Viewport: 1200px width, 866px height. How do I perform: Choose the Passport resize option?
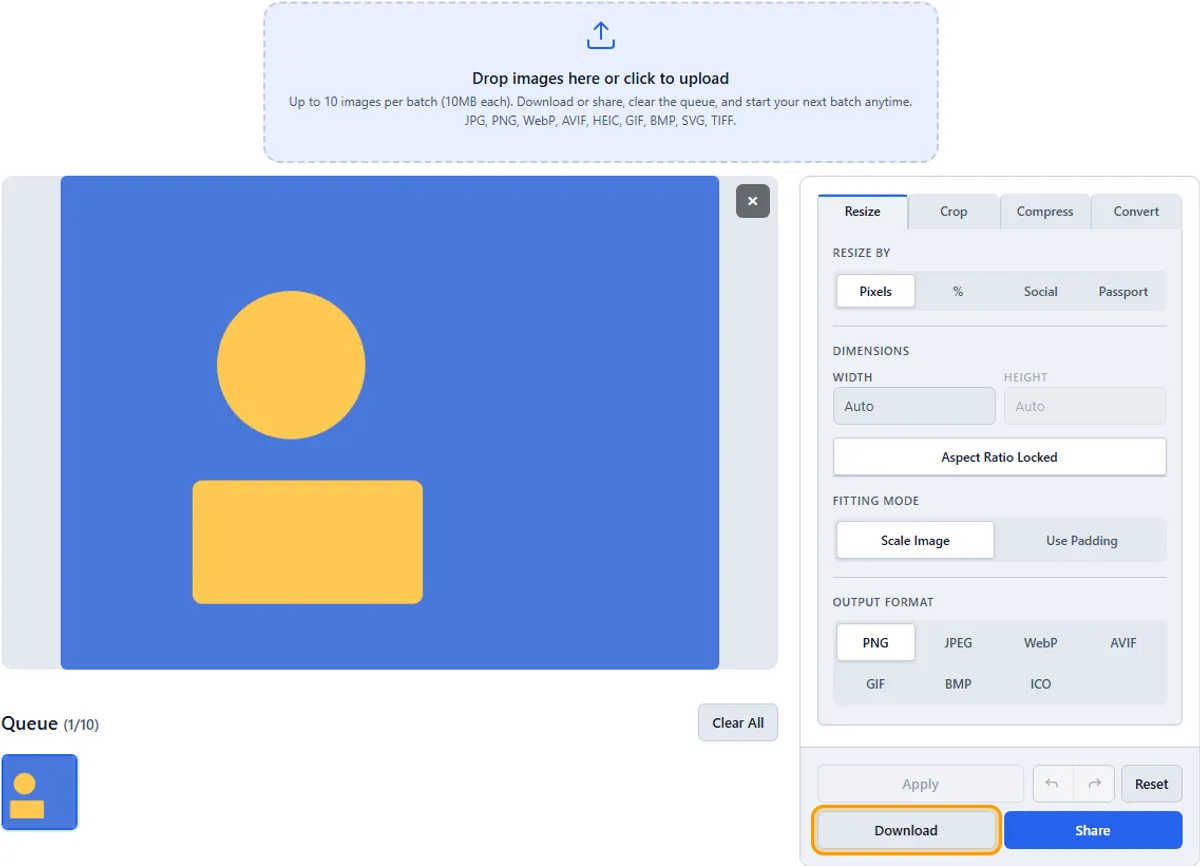(x=1123, y=291)
